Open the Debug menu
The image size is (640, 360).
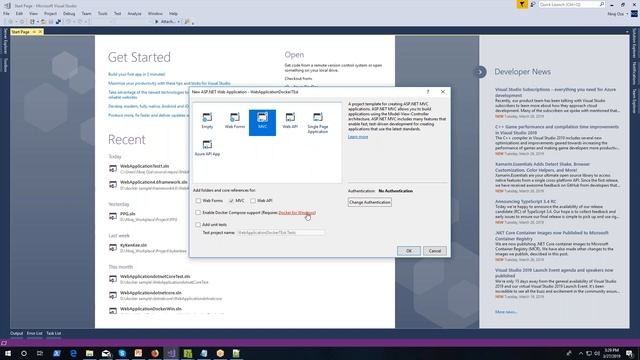click(x=69, y=13)
